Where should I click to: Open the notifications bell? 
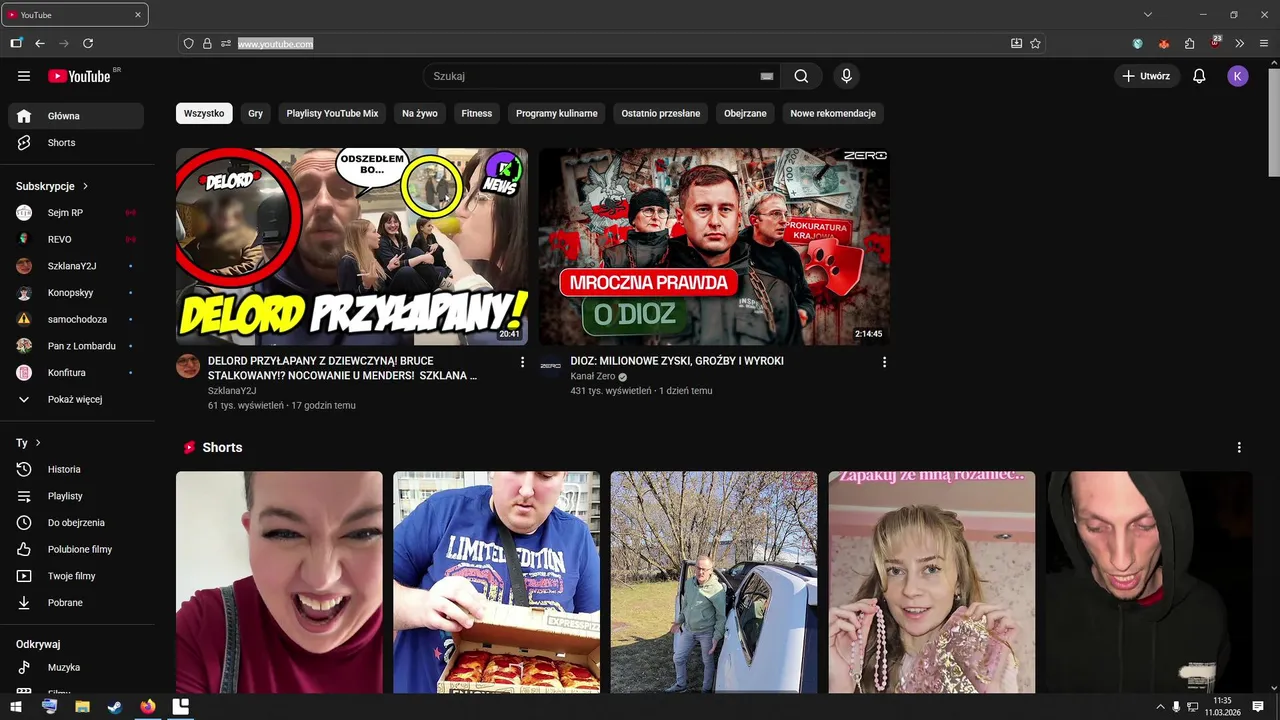[1199, 76]
